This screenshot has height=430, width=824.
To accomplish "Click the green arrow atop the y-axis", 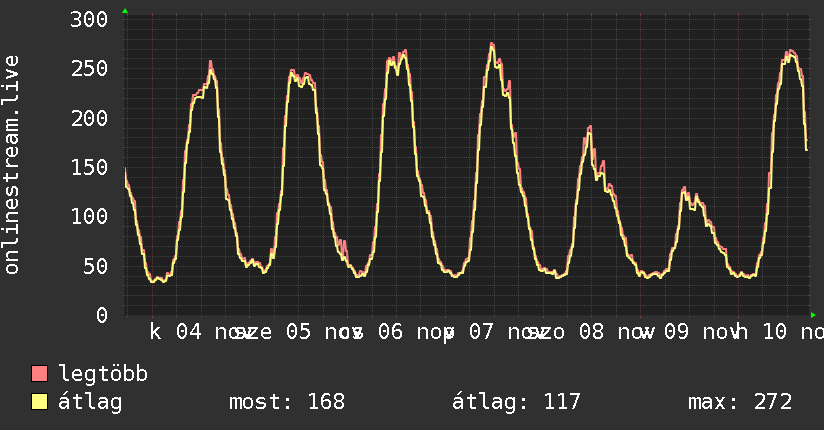I will [x=125, y=11].
